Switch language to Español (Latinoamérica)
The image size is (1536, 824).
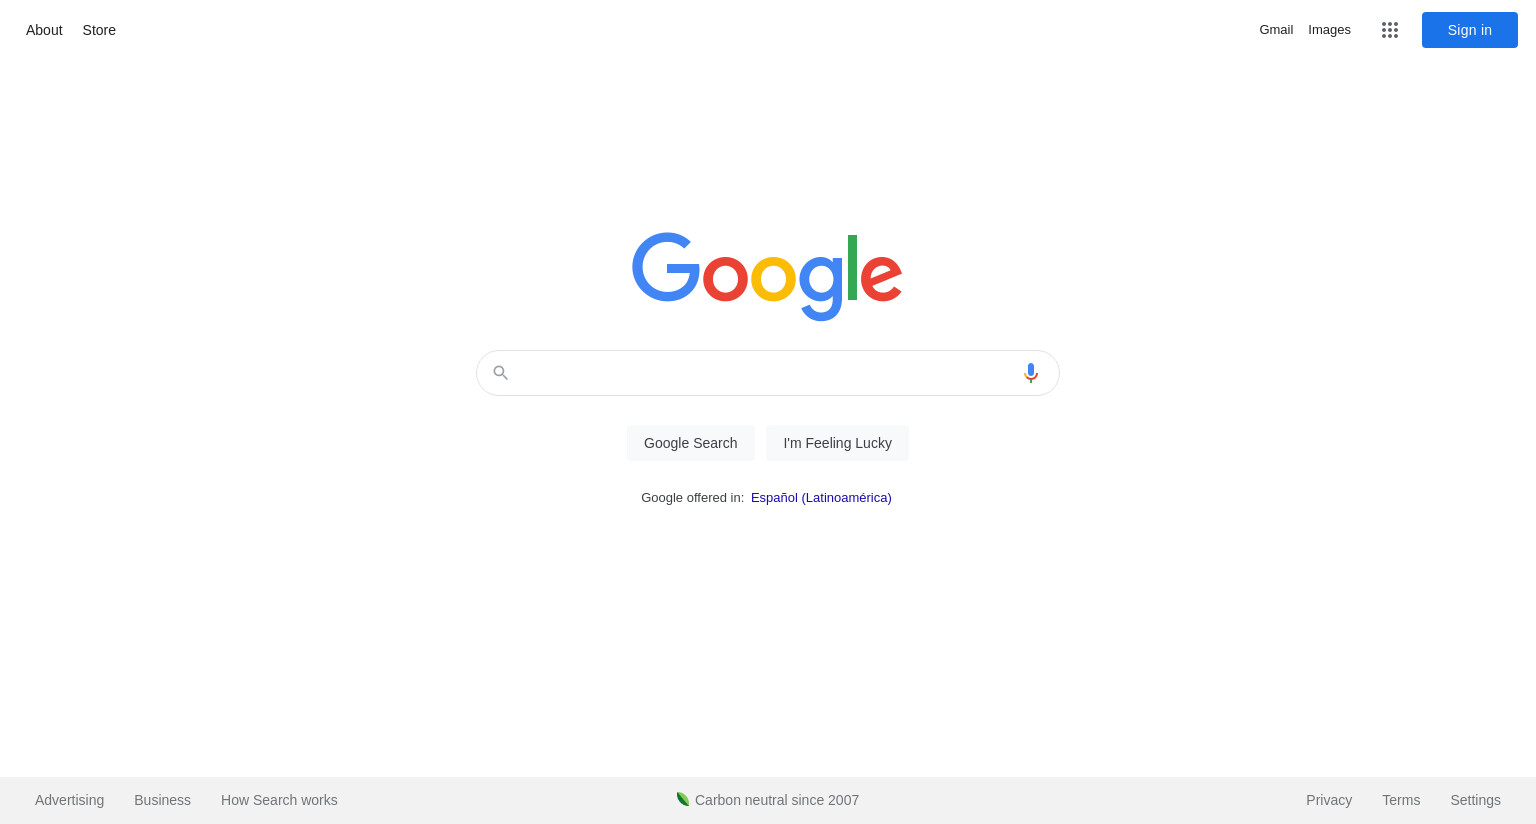pos(821,497)
